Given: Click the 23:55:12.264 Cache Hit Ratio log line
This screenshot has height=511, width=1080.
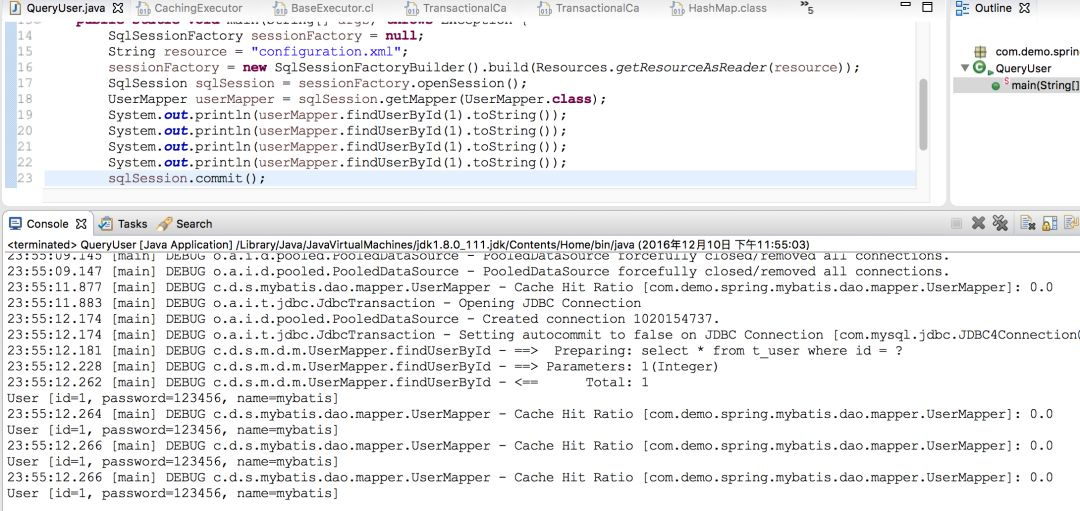Looking at the screenshot, I should click(x=530, y=414).
